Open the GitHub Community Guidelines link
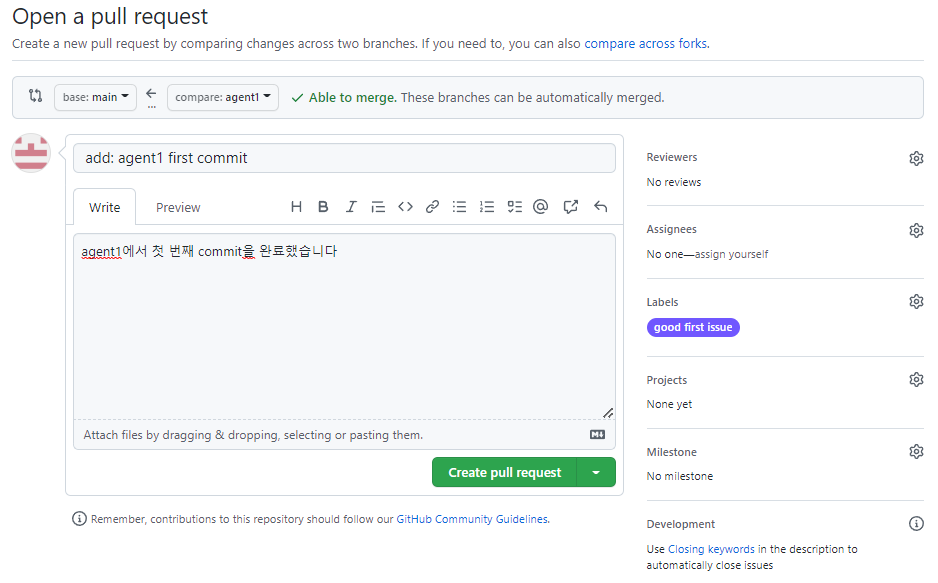938x583 pixels. (472, 519)
